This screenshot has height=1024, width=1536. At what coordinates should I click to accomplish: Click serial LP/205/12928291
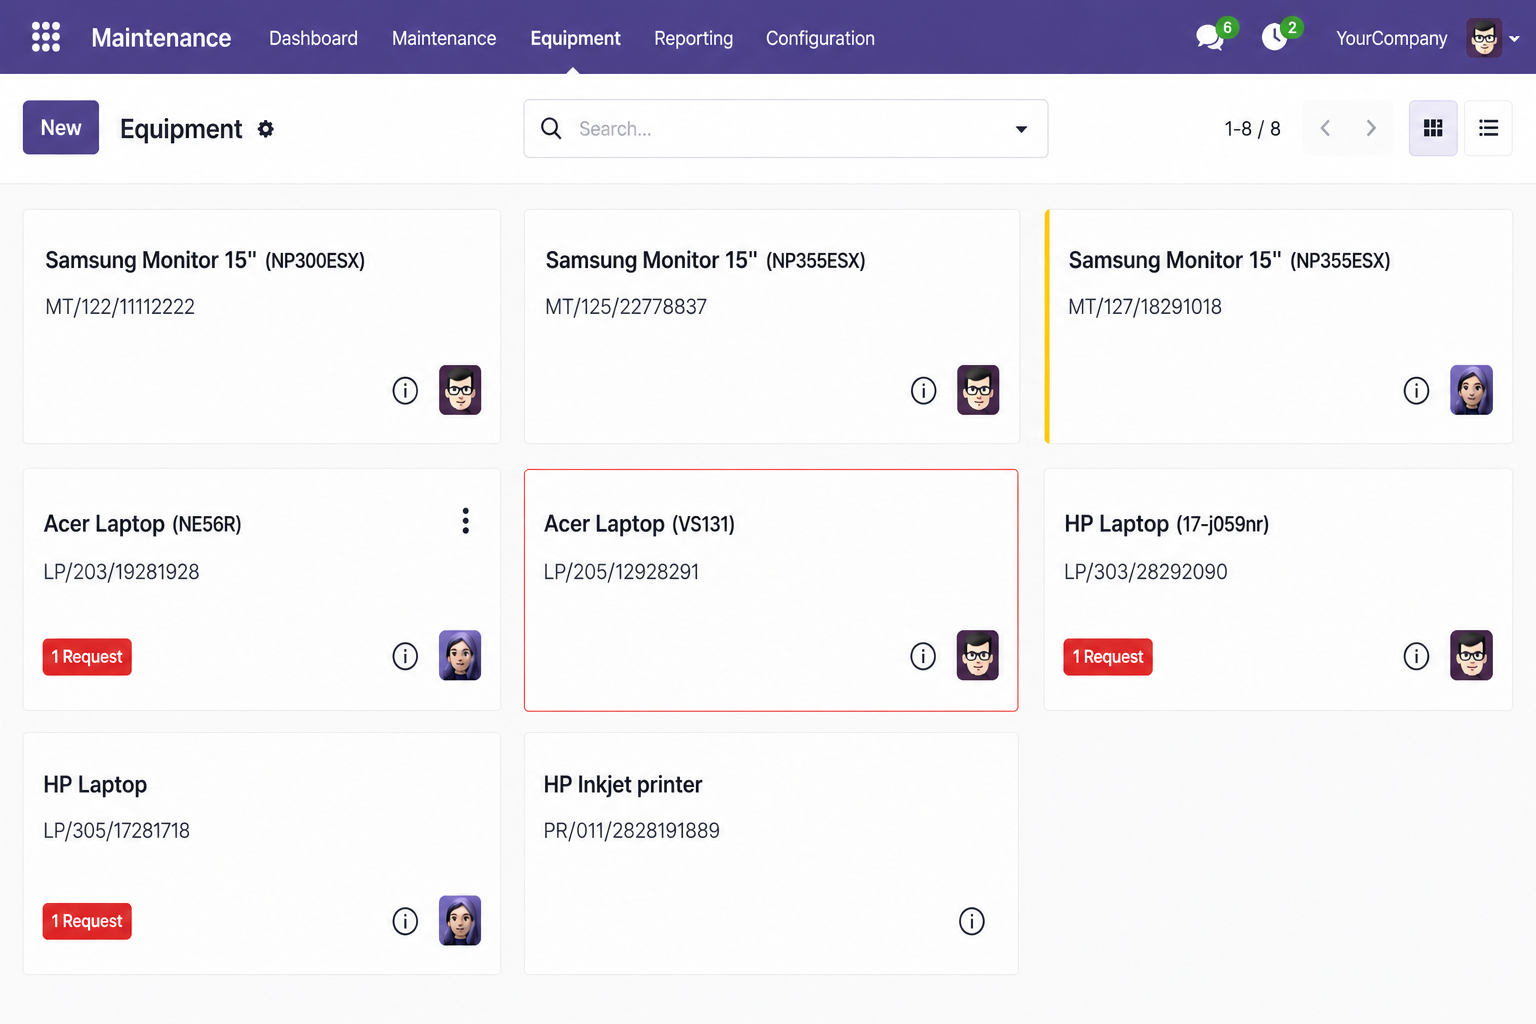621,572
